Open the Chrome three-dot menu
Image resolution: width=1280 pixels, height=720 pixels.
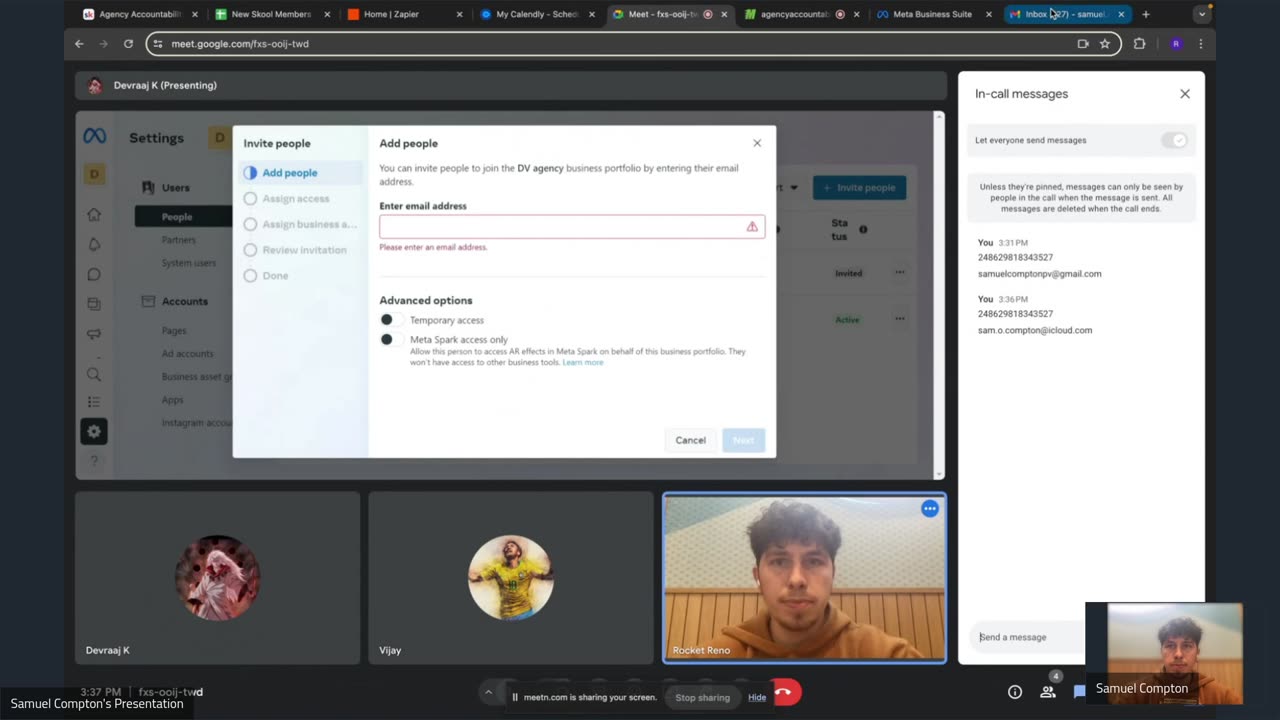click(x=1201, y=44)
